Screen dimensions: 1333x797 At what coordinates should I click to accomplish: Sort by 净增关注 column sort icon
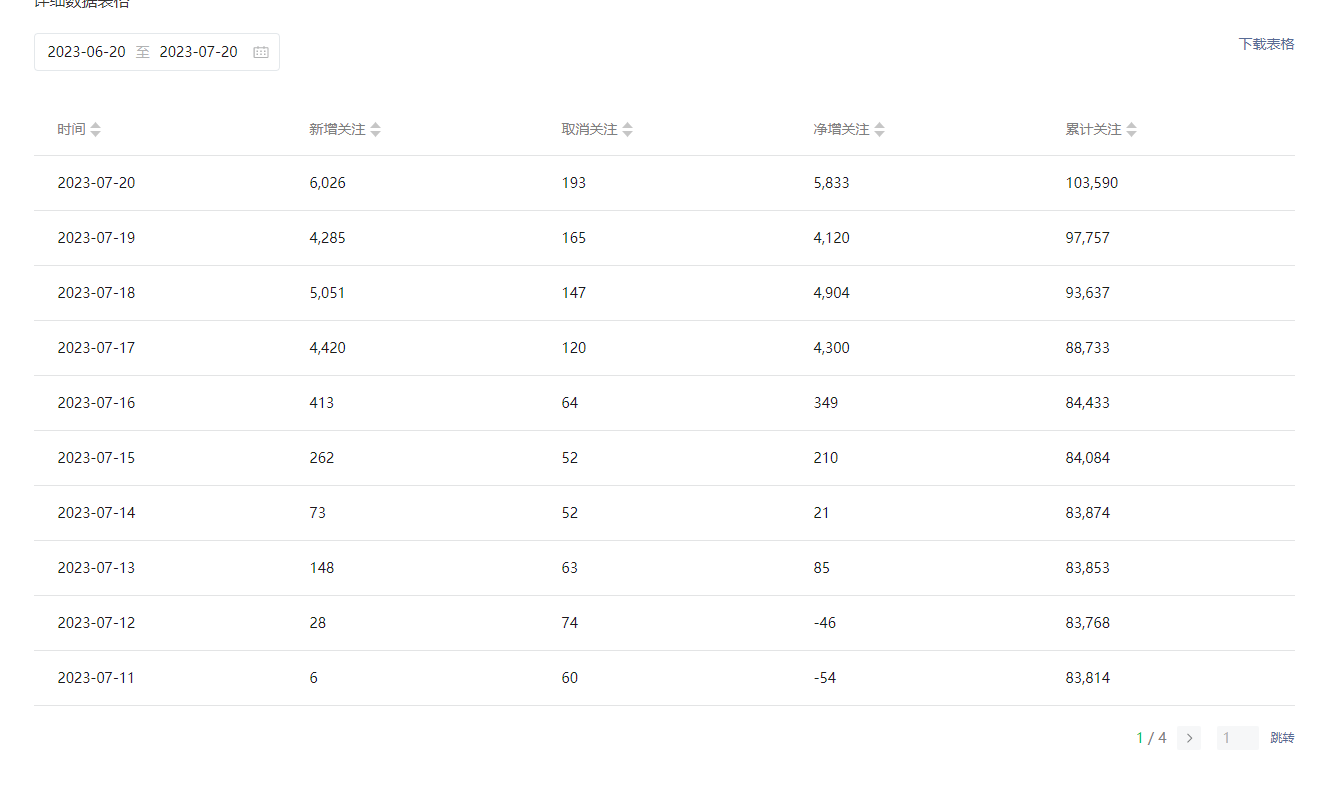coord(879,129)
